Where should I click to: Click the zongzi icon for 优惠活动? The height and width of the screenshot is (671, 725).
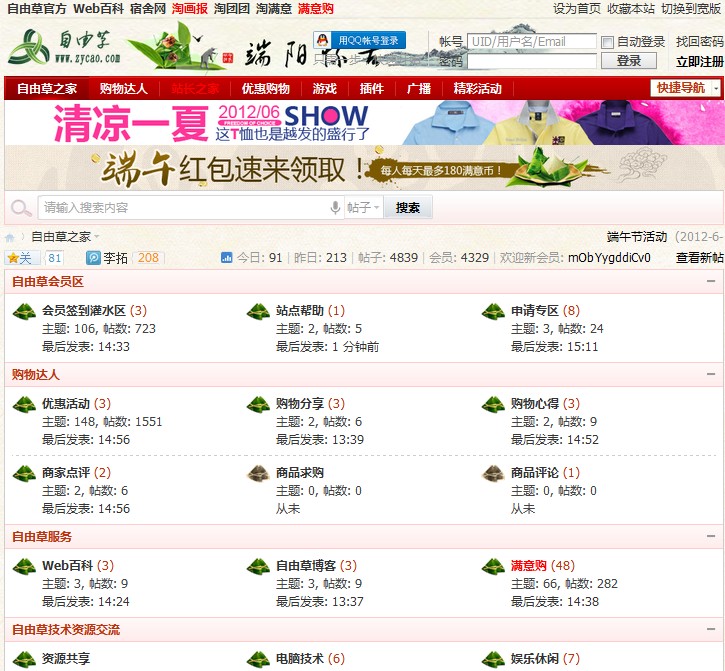[24, 405]
